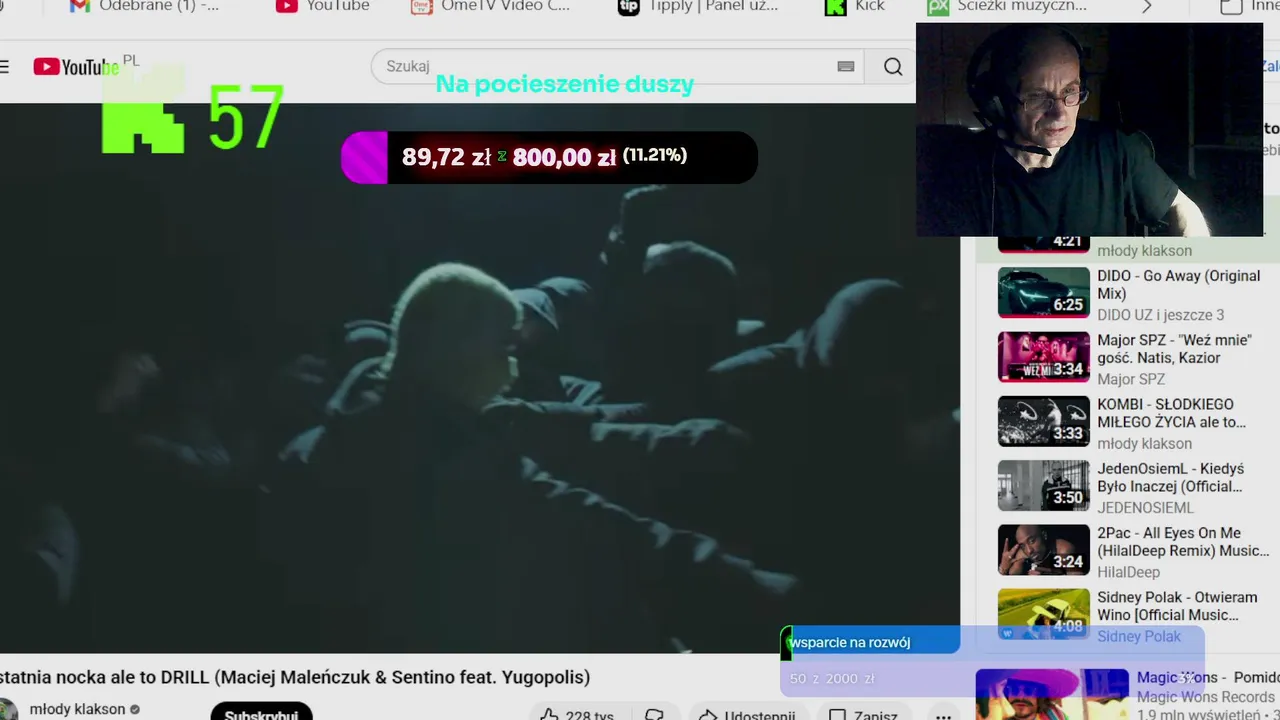Open the Ścieżki muzyczne bookmark
1280x720 pixels.
[1007, 6]
